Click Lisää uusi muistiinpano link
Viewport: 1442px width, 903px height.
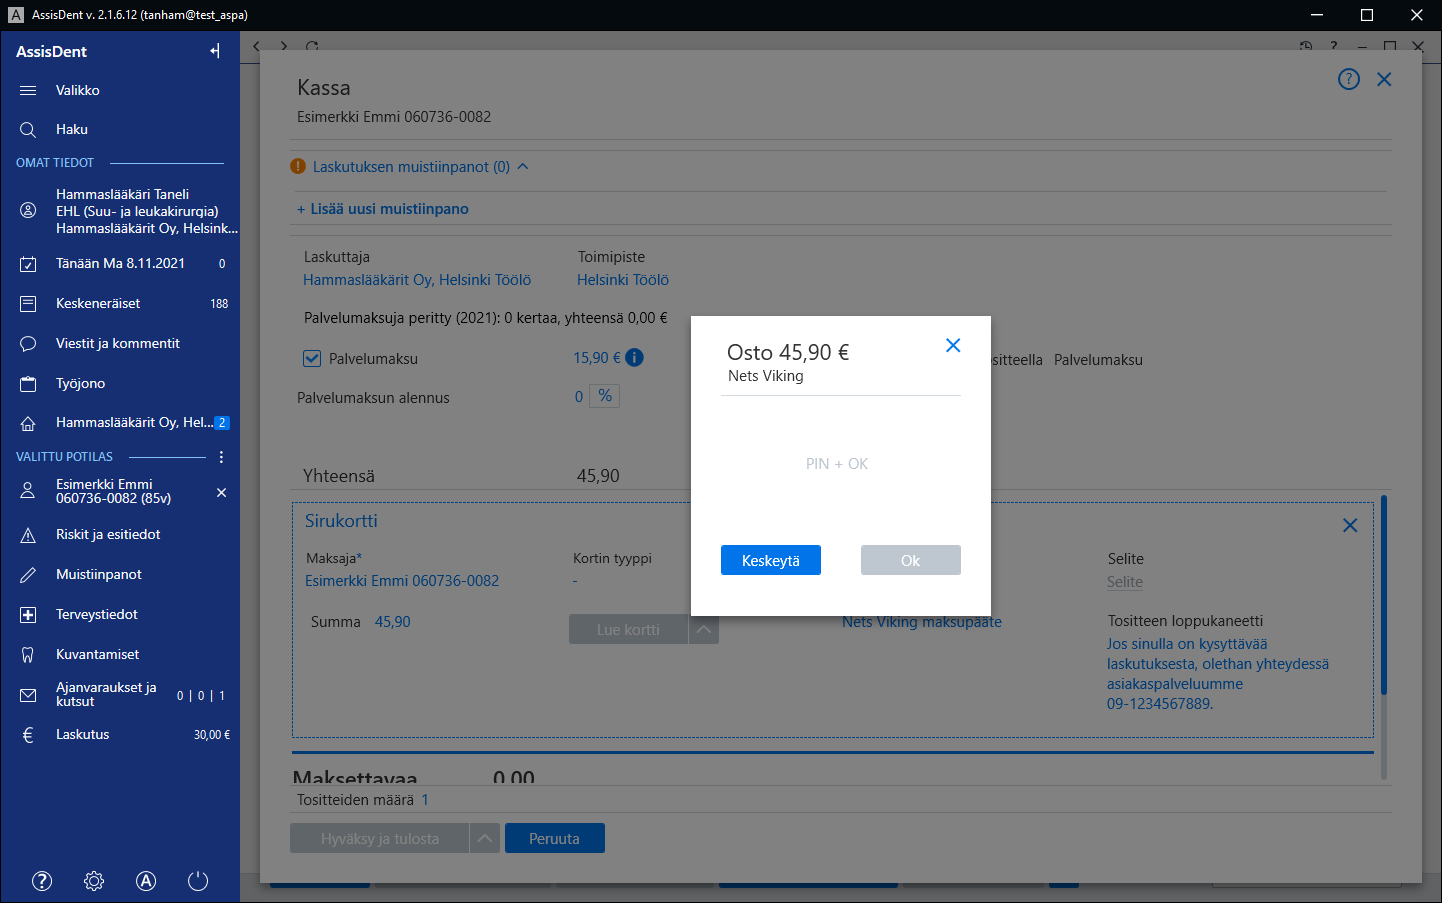(x=383, y=209)
